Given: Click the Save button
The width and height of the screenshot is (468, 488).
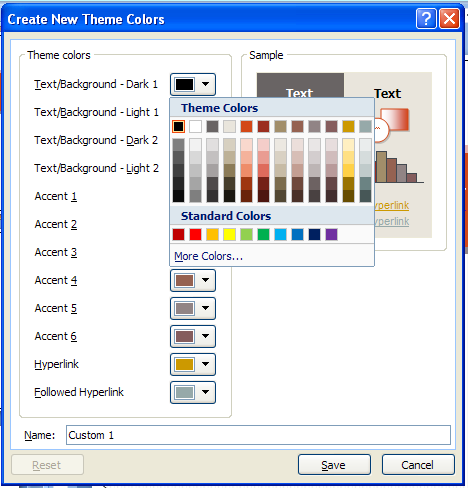Looking at the screenshot, I should coord(334,465).
